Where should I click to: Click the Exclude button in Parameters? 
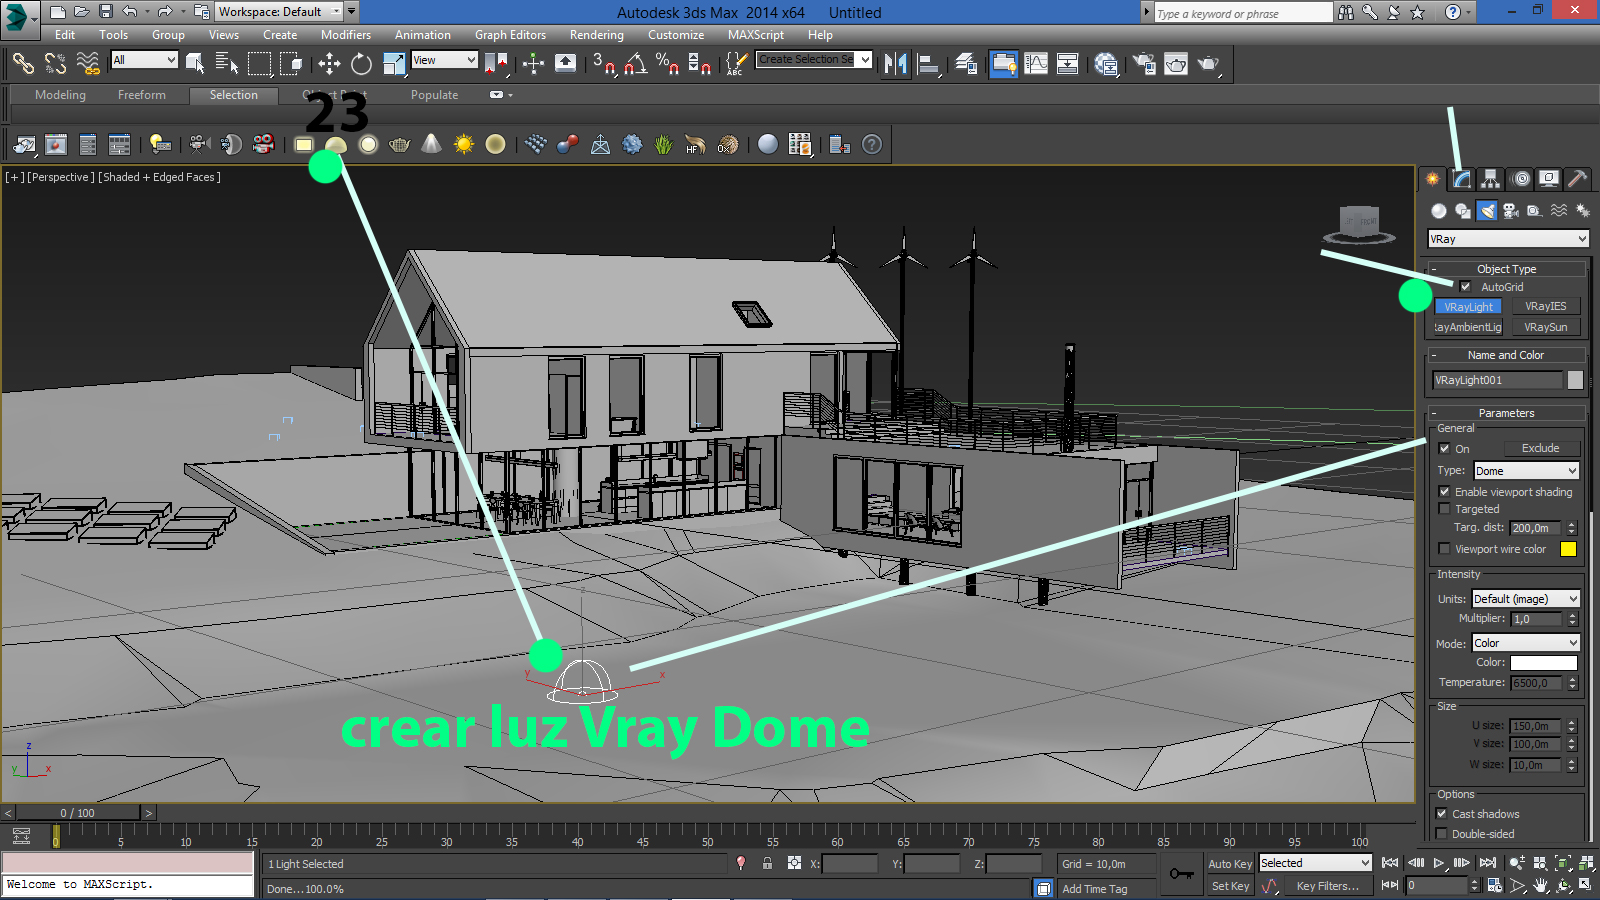(x=1541, y=448)
